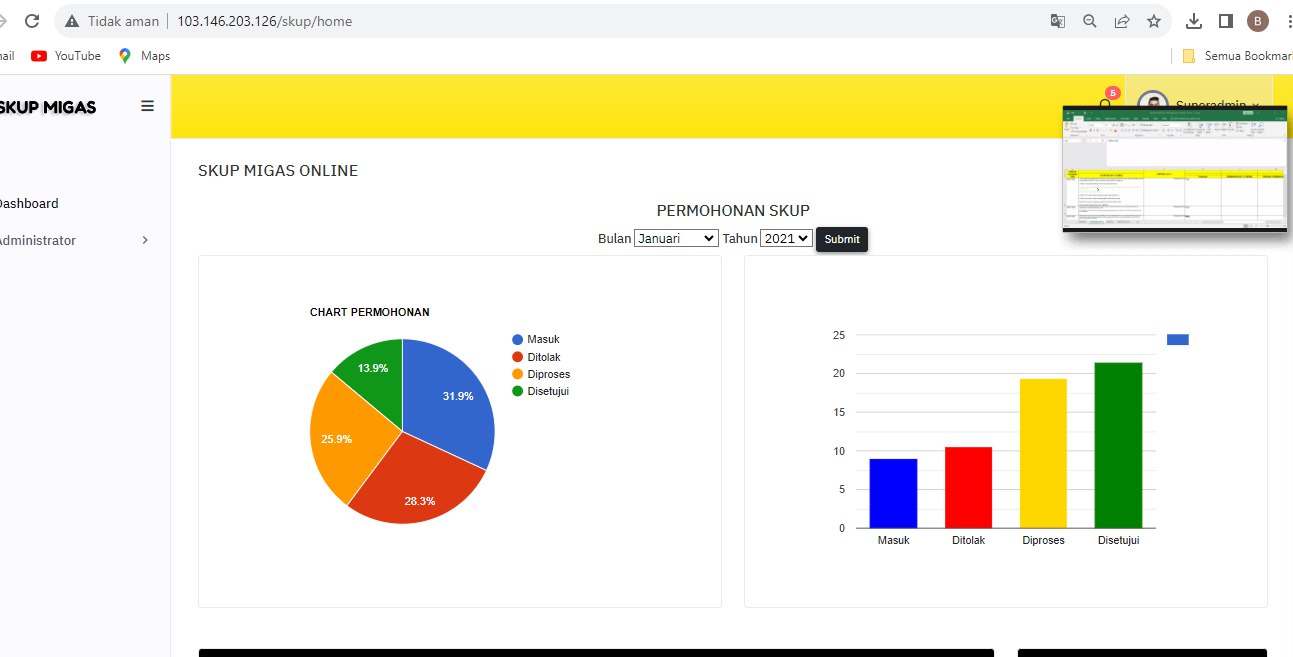Click the Excel spreadsheet thumbnail preview

point(1175,168)
